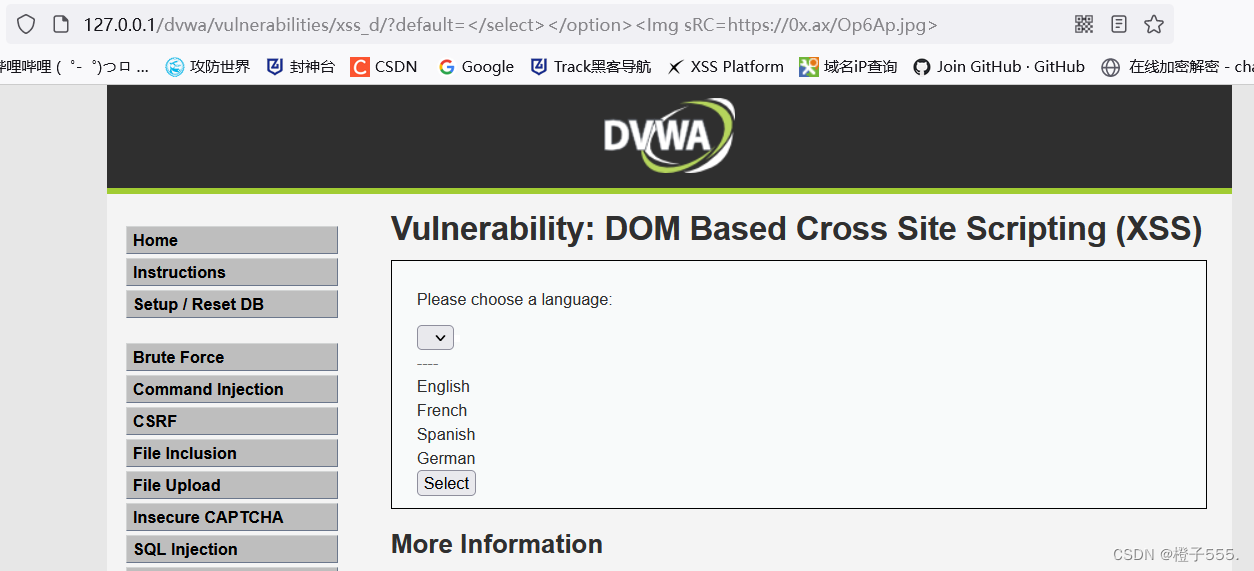
Task: Bookmark this page with the star icon
Action: click(1154, 24)
